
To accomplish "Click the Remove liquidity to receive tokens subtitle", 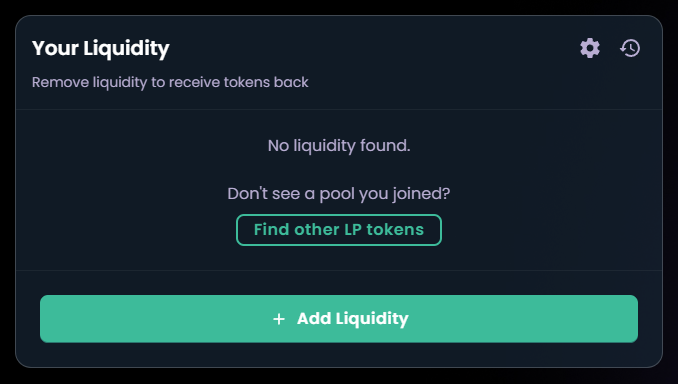I will (x=170, y=82).
